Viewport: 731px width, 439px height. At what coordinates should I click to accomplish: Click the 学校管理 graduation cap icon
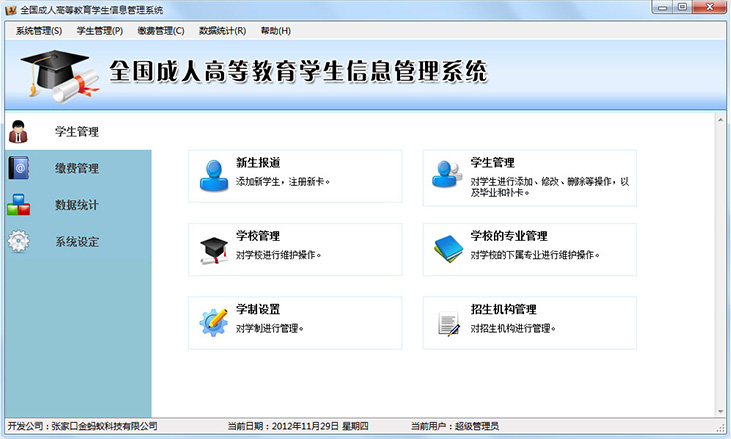pos(214,250)
